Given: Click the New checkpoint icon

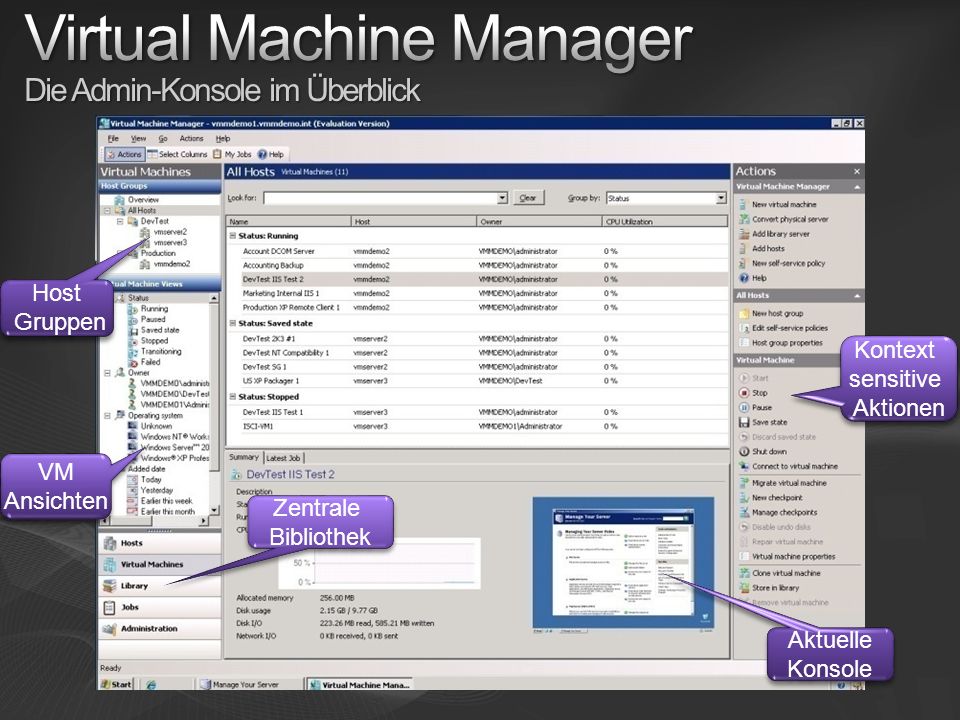Looking at the screenshot, I should (x=744, y=498).
